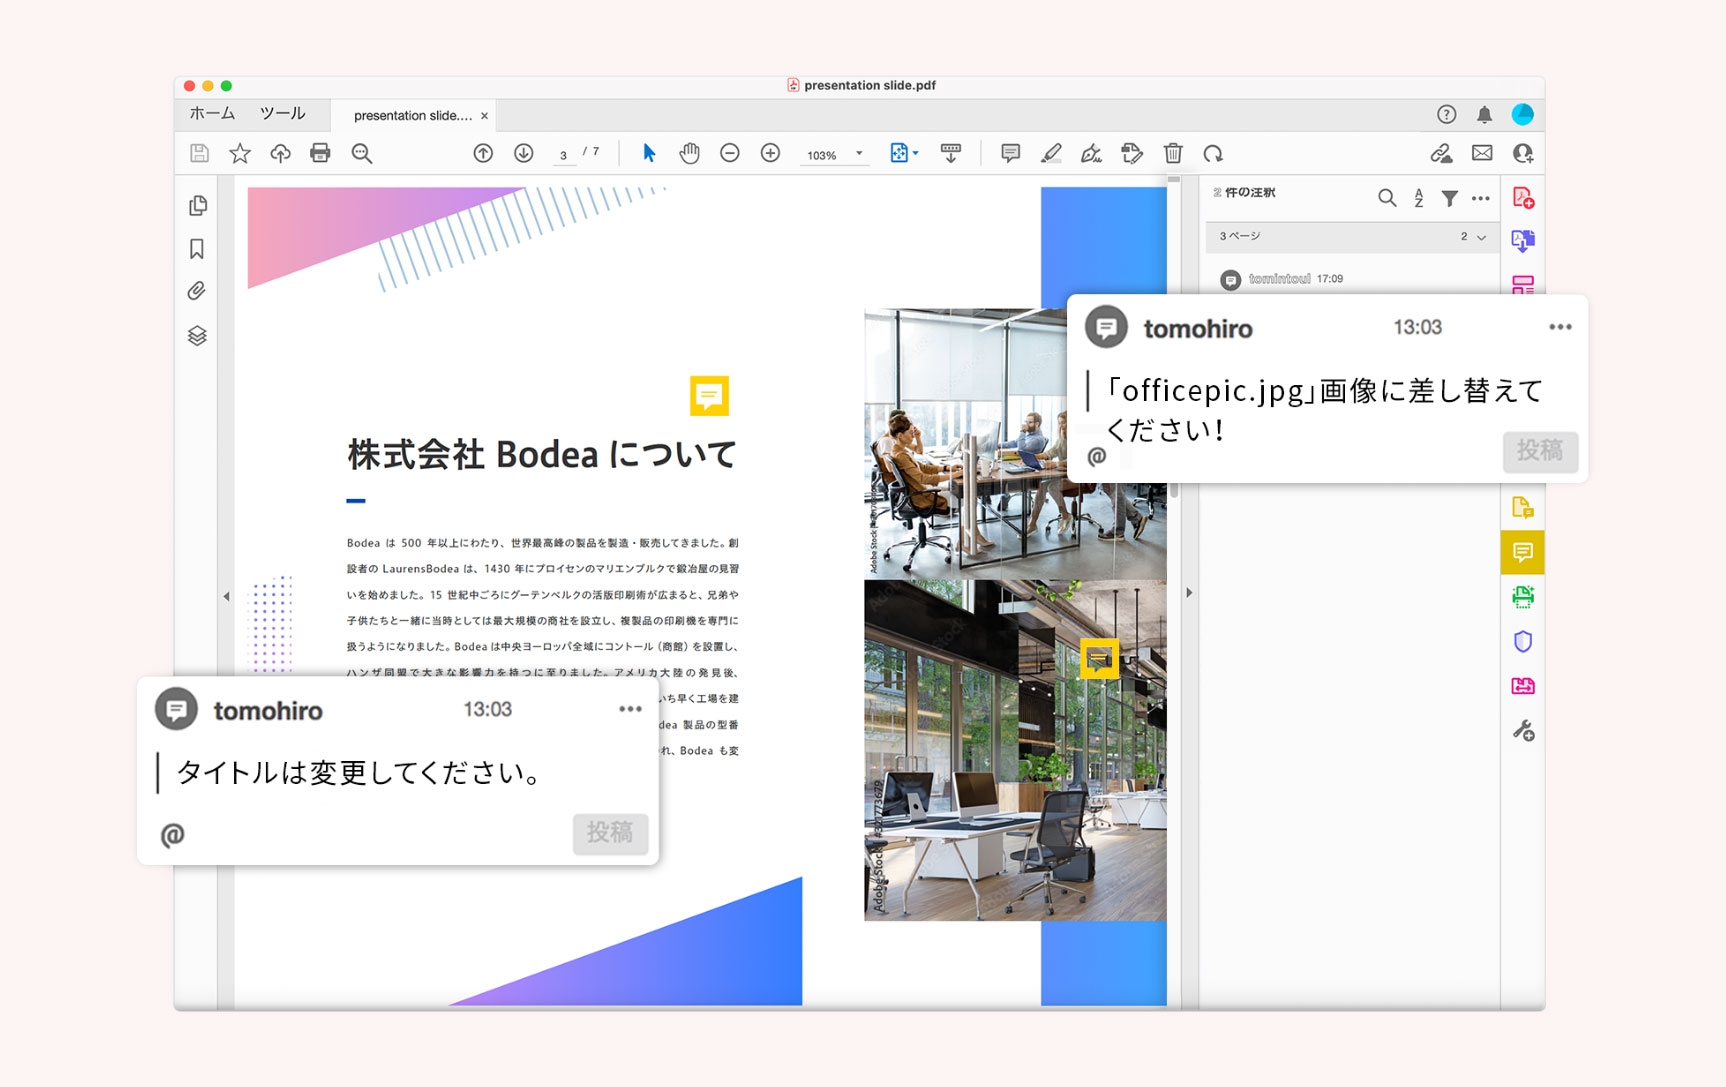Open the attachments paperclip panel
This screenshot has width=1726, height=1087.
pos(197,291)
